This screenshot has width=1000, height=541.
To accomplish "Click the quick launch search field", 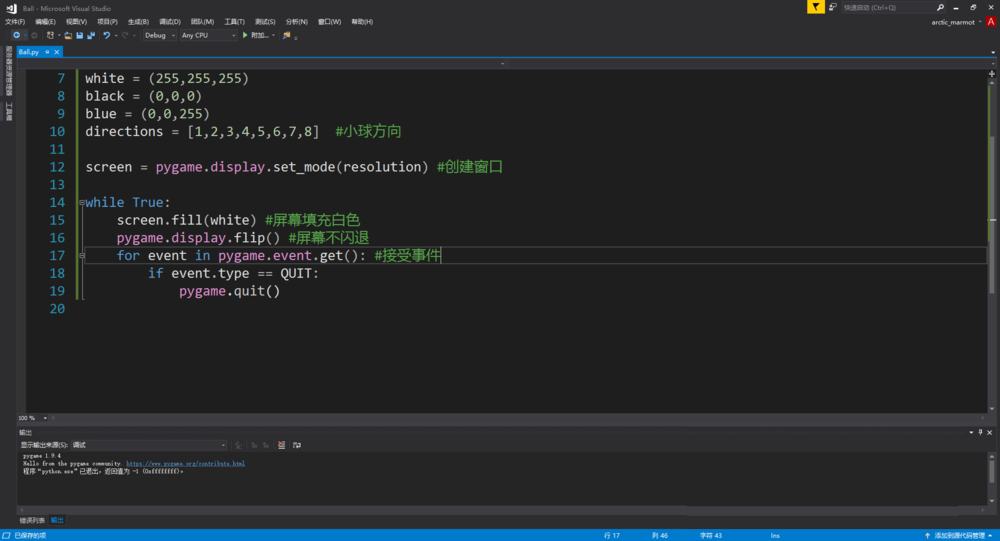I will coord(887,8).
